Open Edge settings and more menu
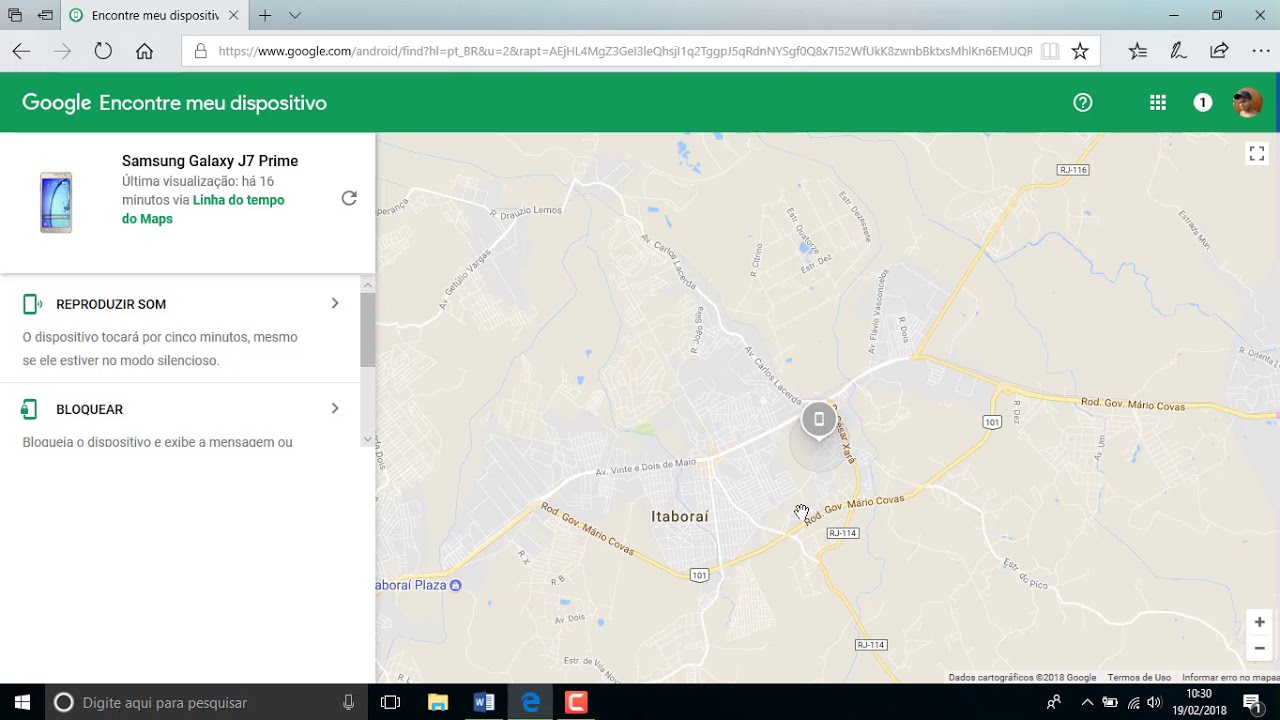Image resolution: width=1280 pixels, height=720 pixels. click(1261, 51)
